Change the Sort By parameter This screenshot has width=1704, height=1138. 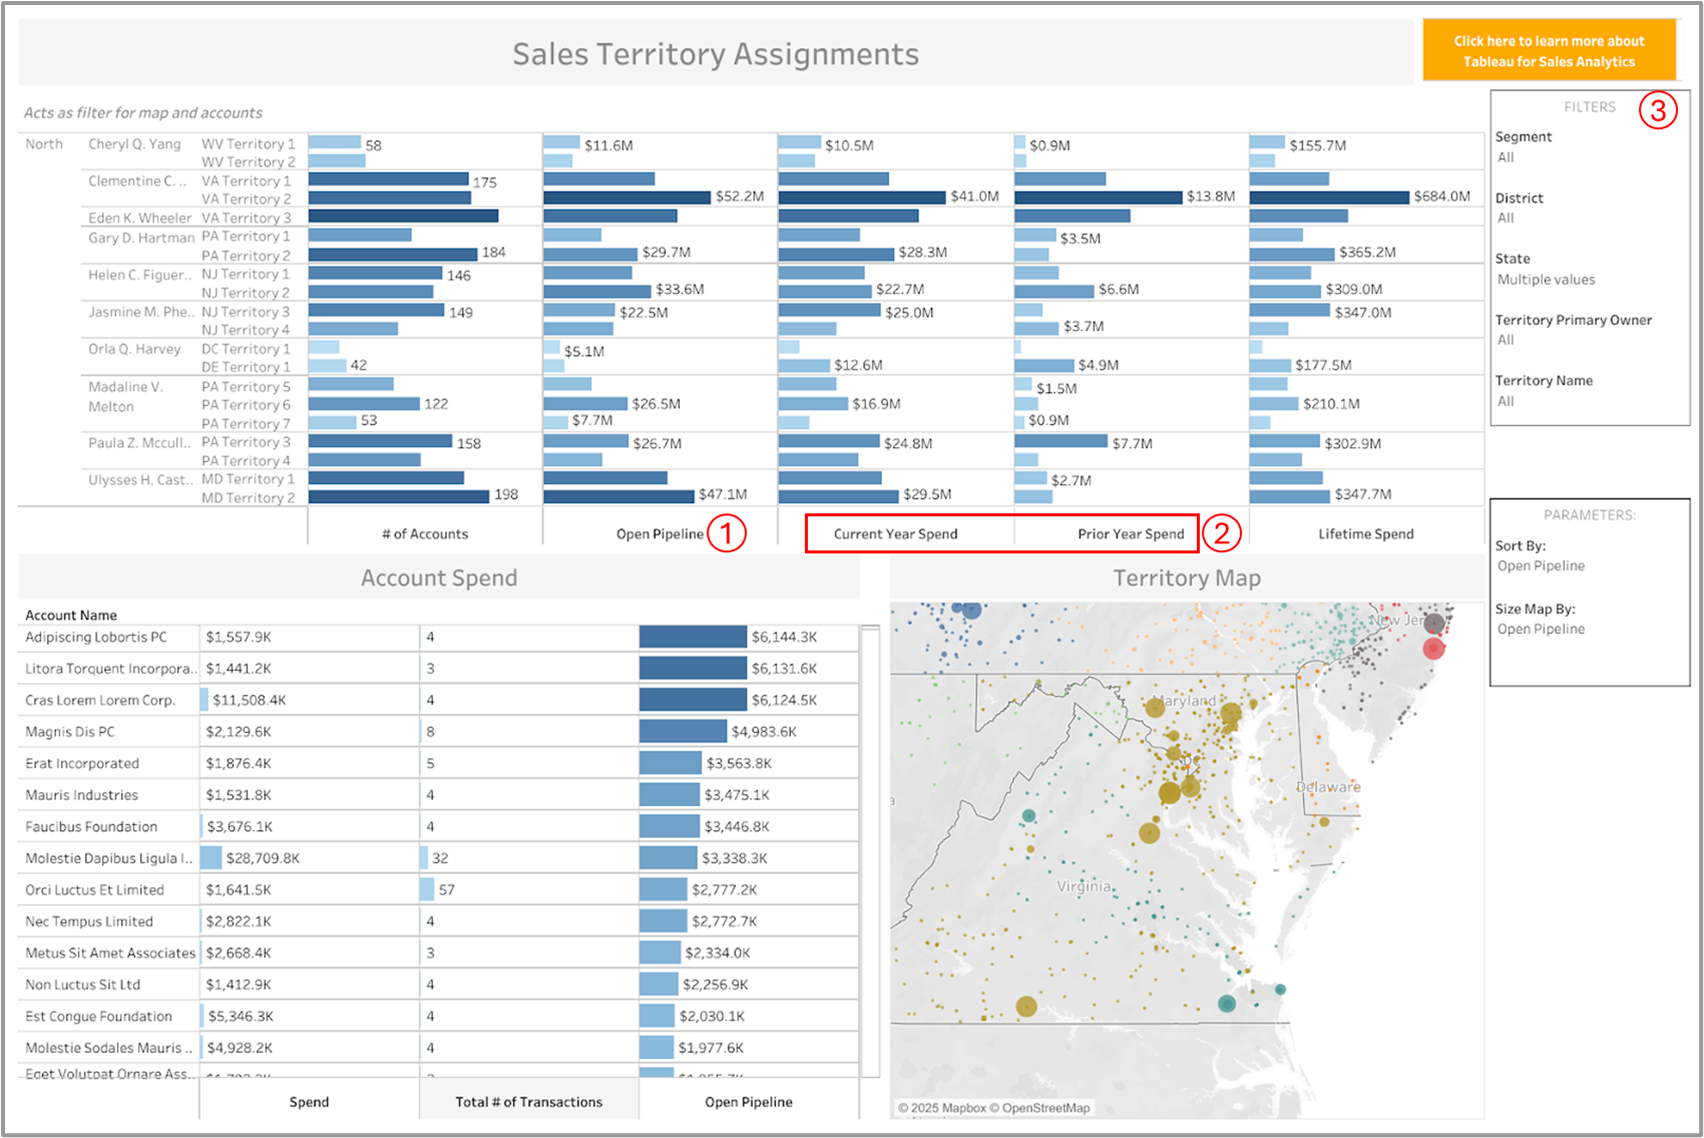[1588, 566]
